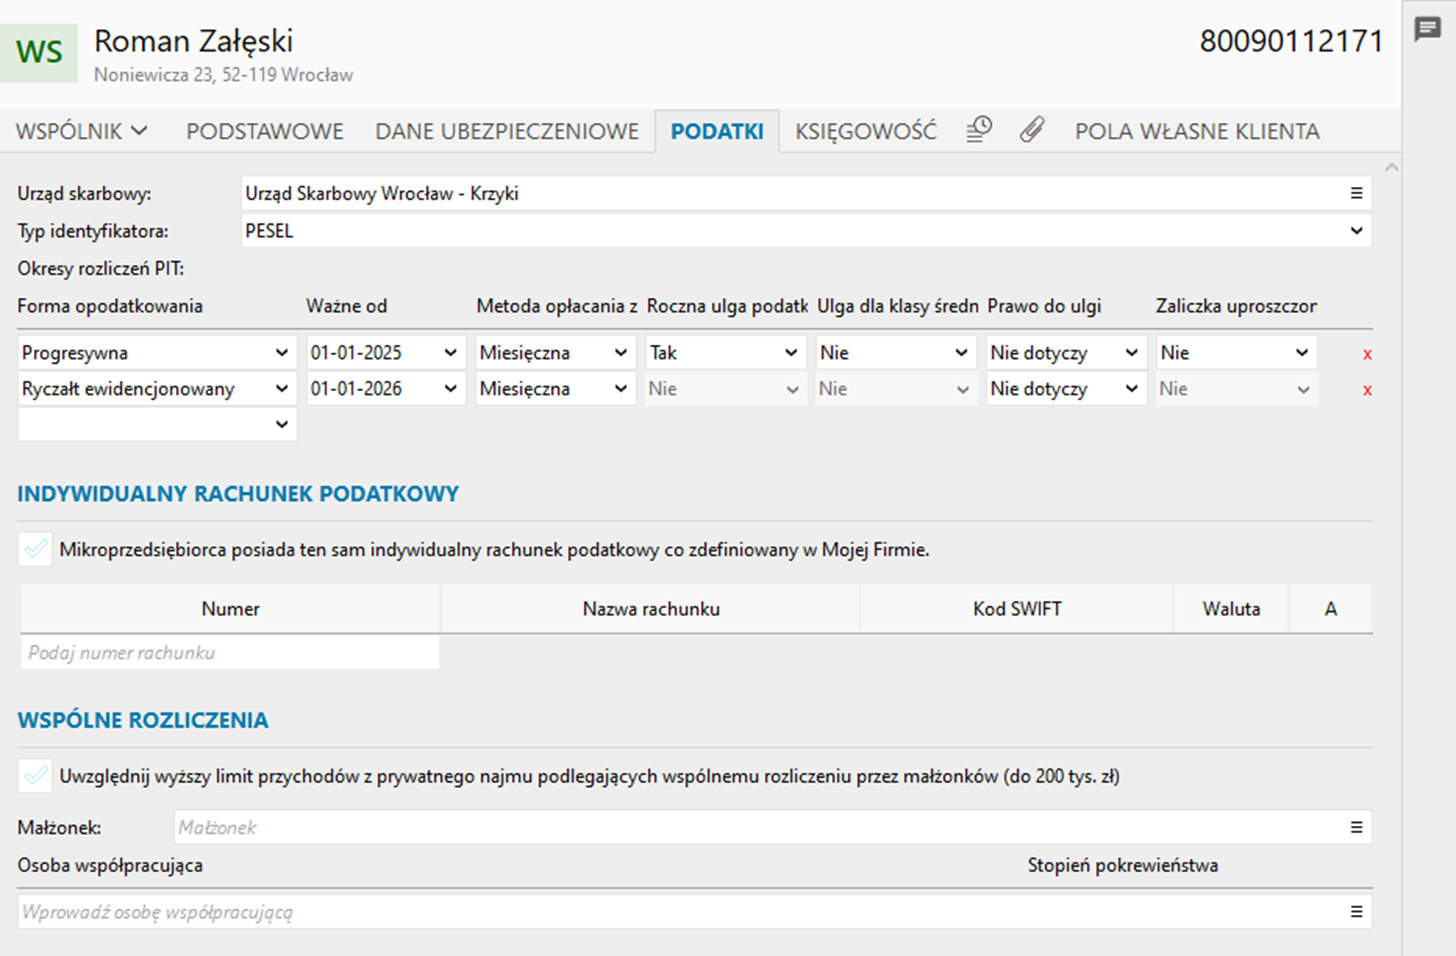Open the Osoba współpracująca list menu icon
1456x956 pixels.
(1356, 911)
